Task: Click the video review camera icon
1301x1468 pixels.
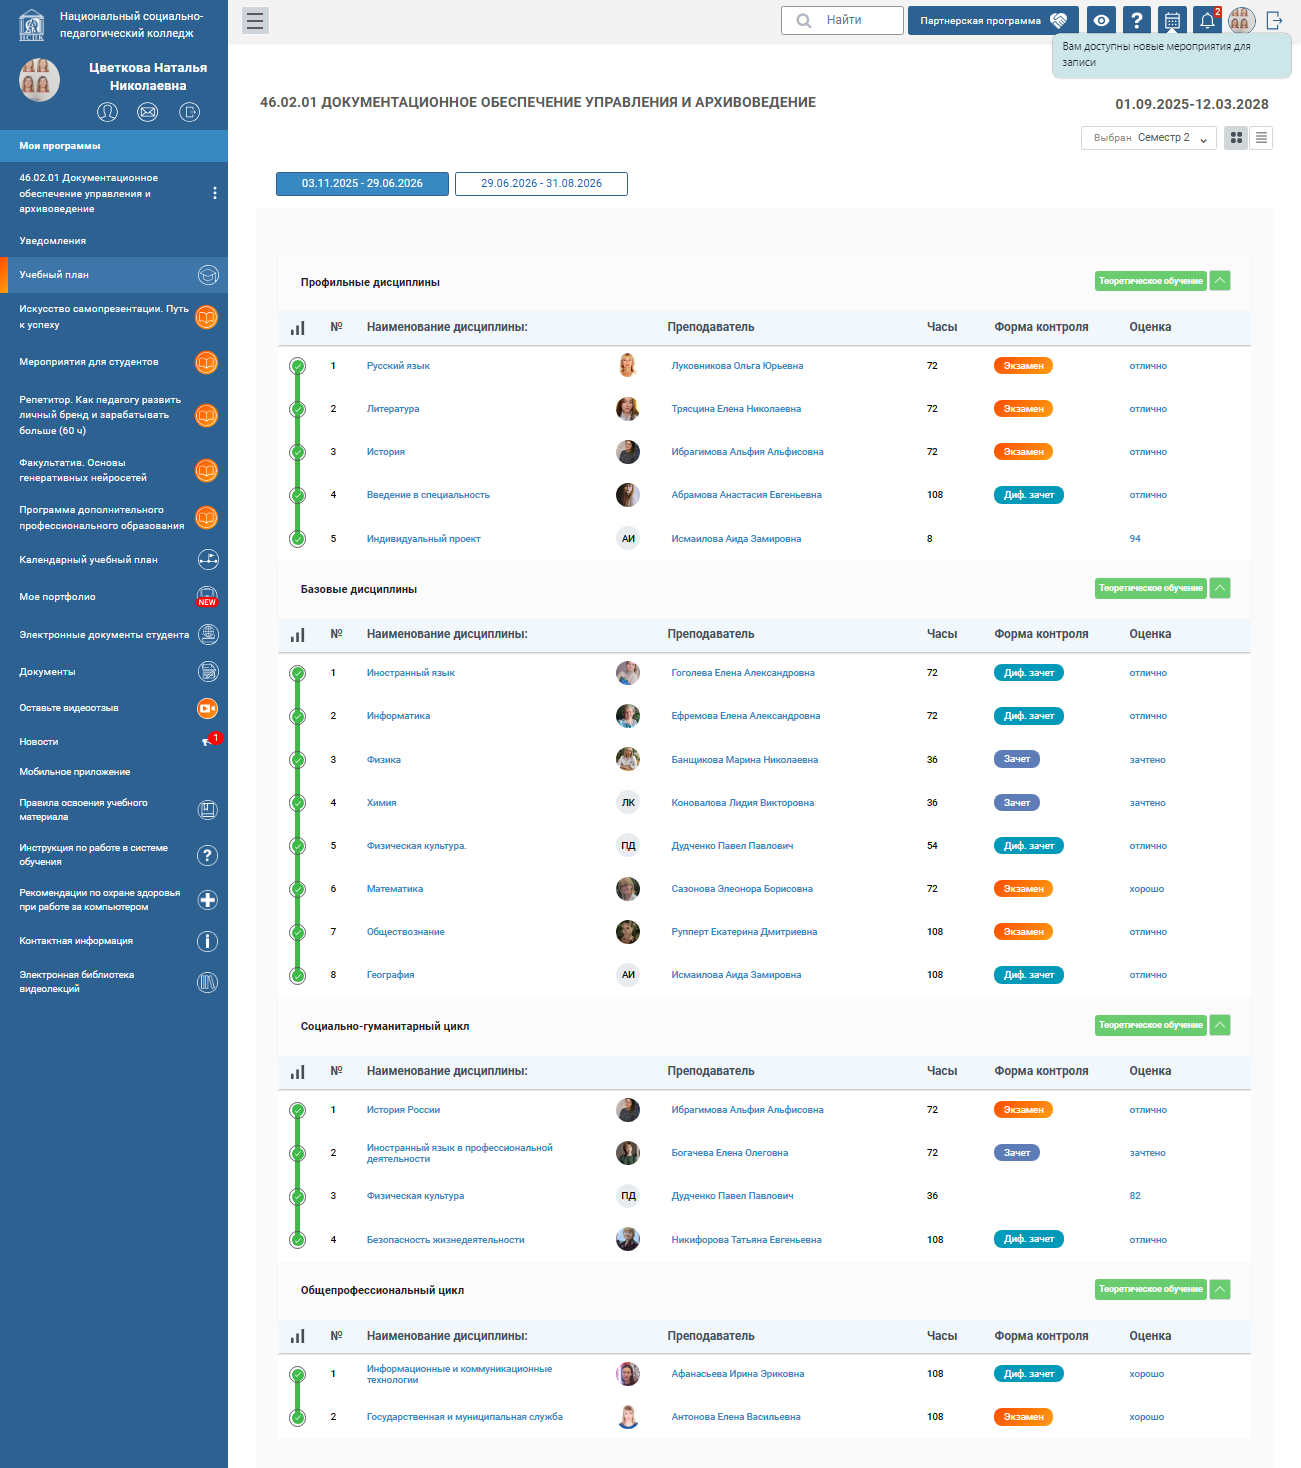Action: coord(207,708)
